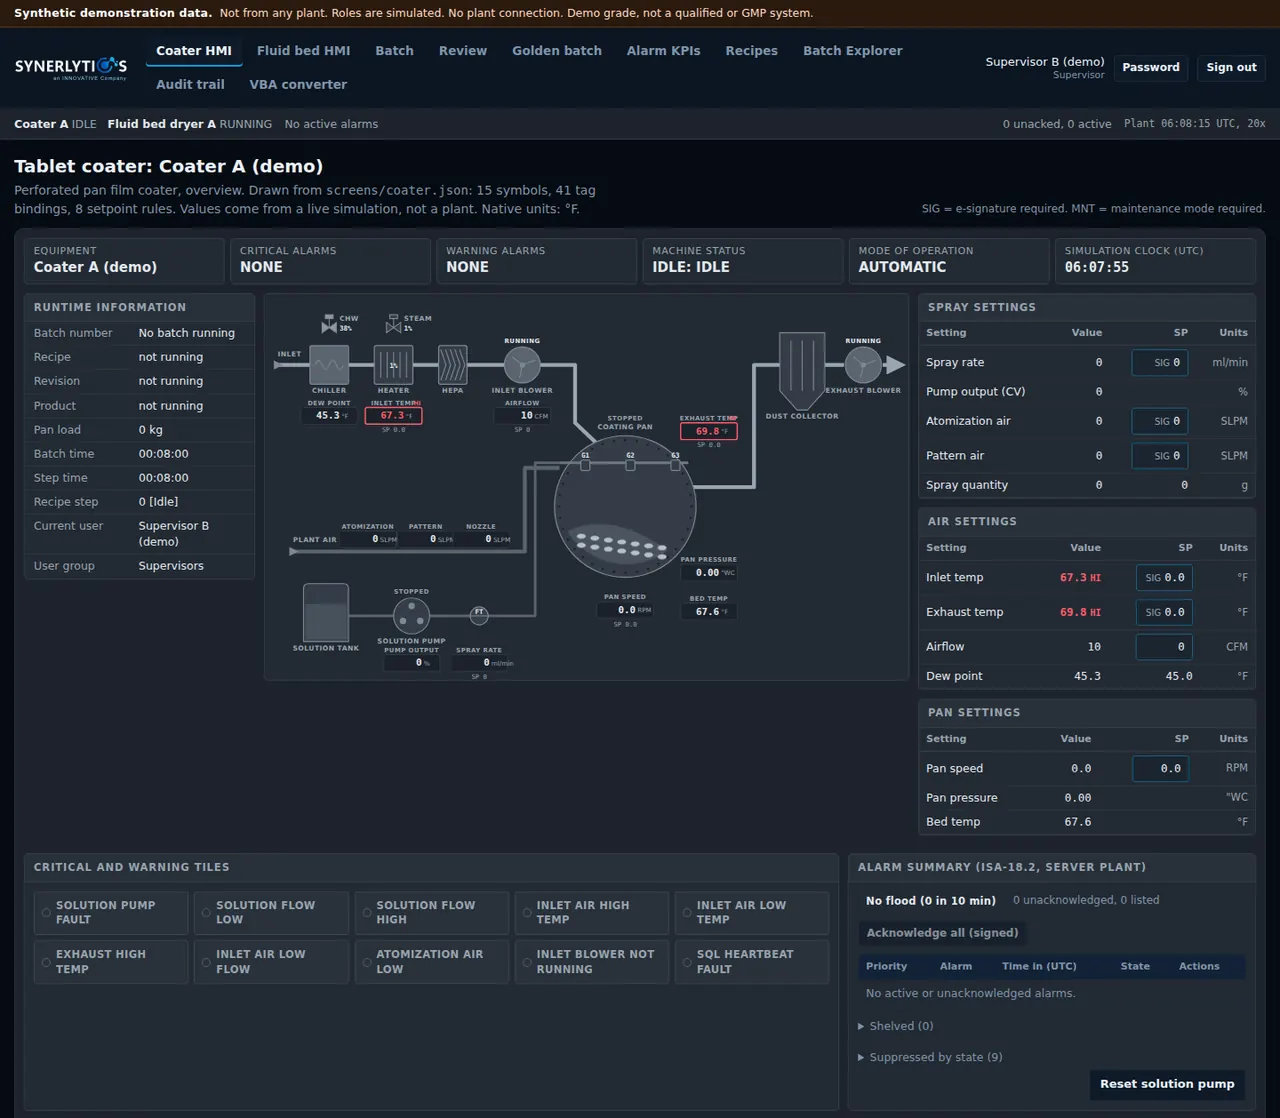Focus the Exhaust temp setpoint field
1280x1118 pixels.
(x=1164, y=612)
